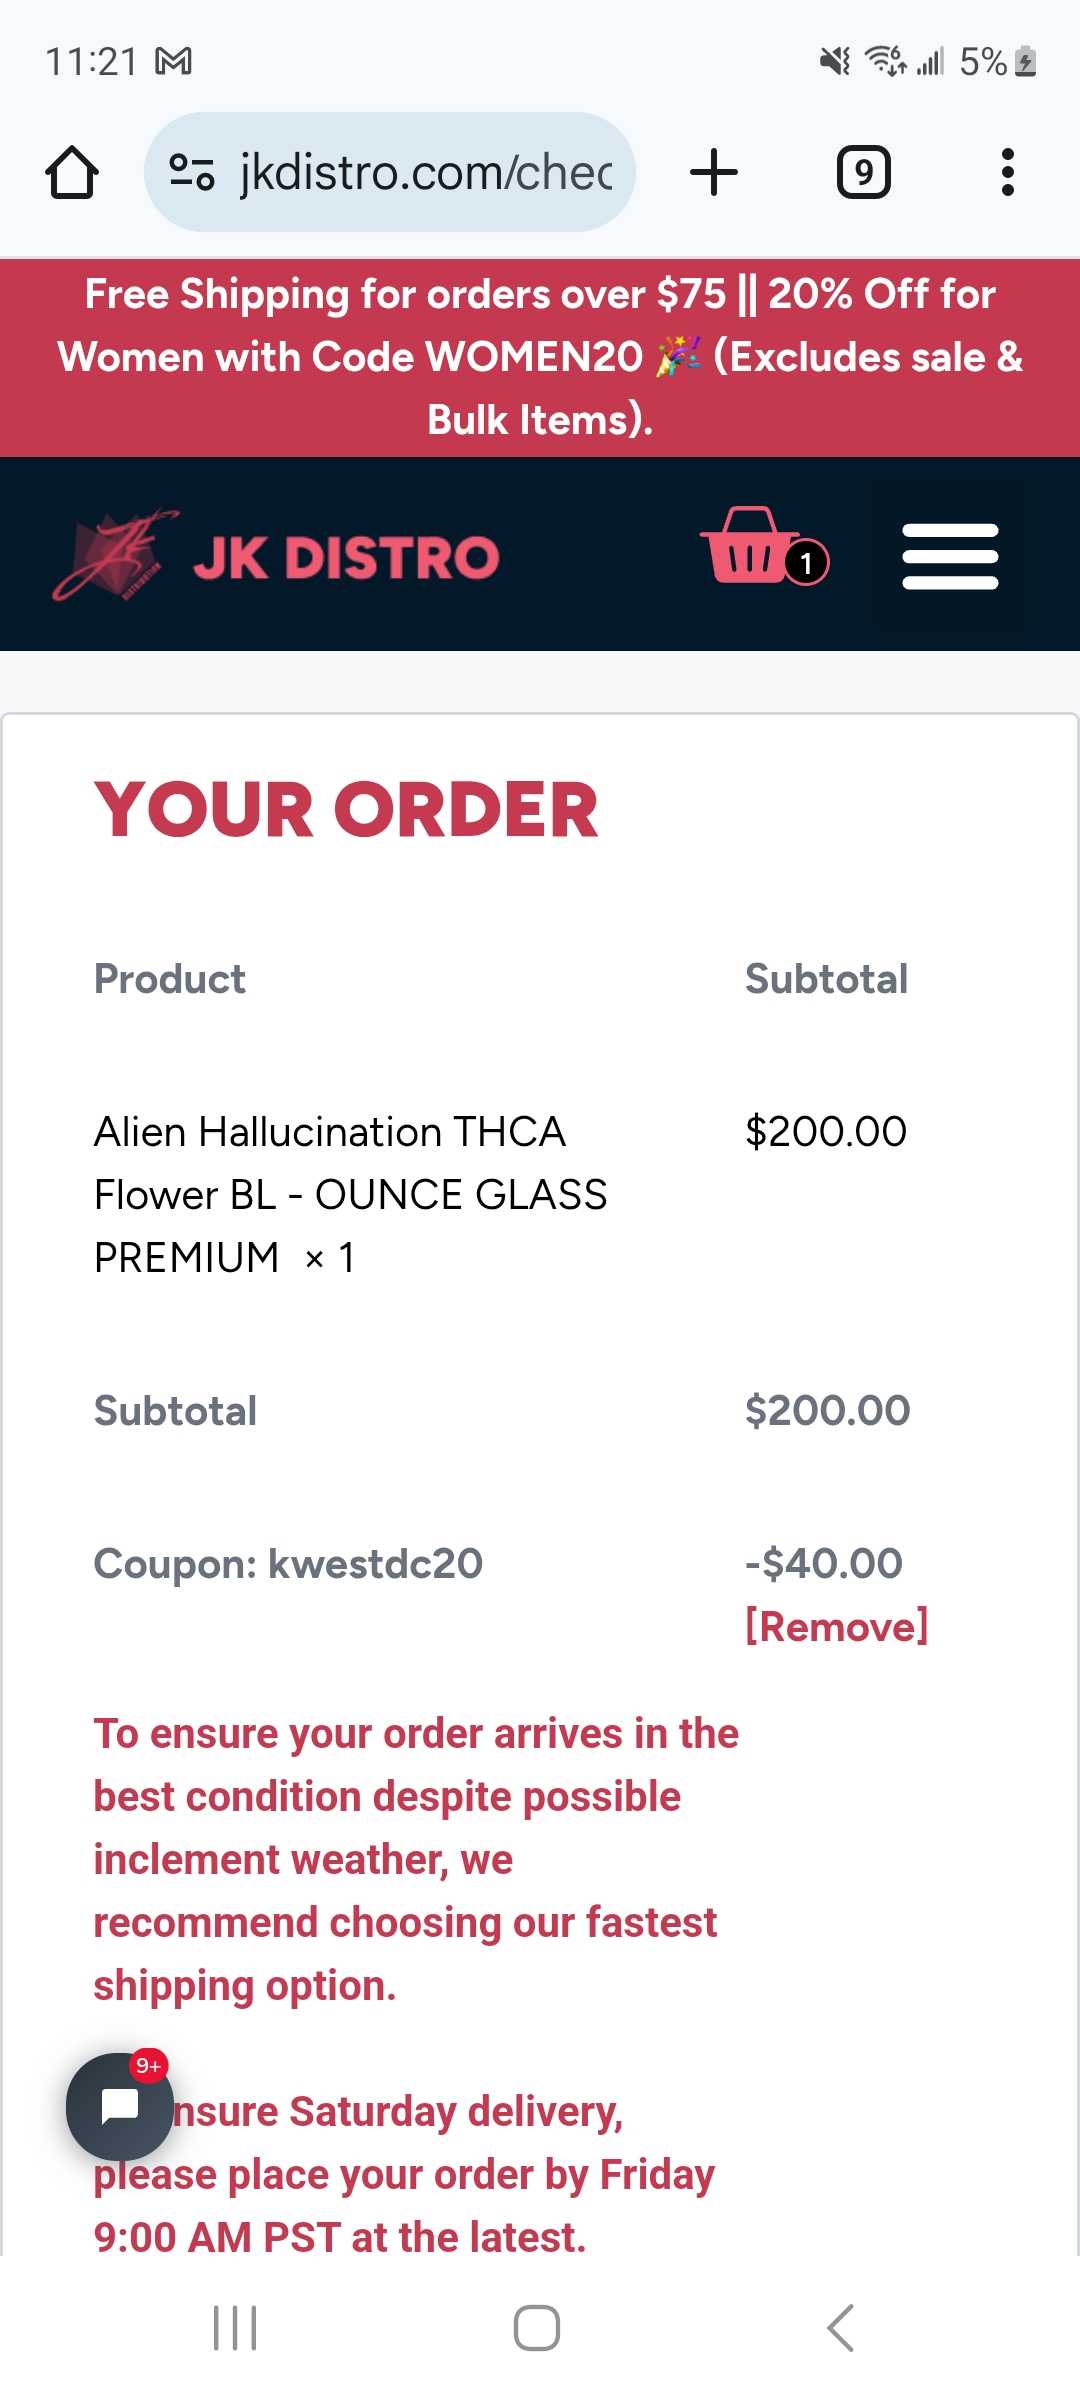Tap the Gmail notification icon in status bar

coord(174,62)
